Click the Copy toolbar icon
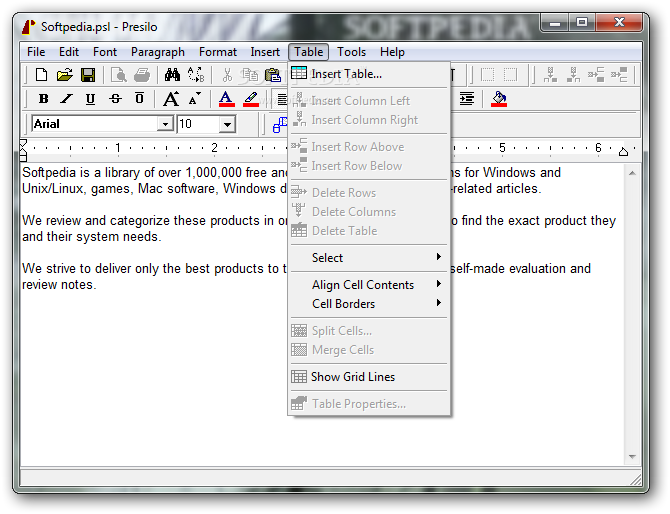Screen dimensions: 670x514 click(x=250, y=75)
